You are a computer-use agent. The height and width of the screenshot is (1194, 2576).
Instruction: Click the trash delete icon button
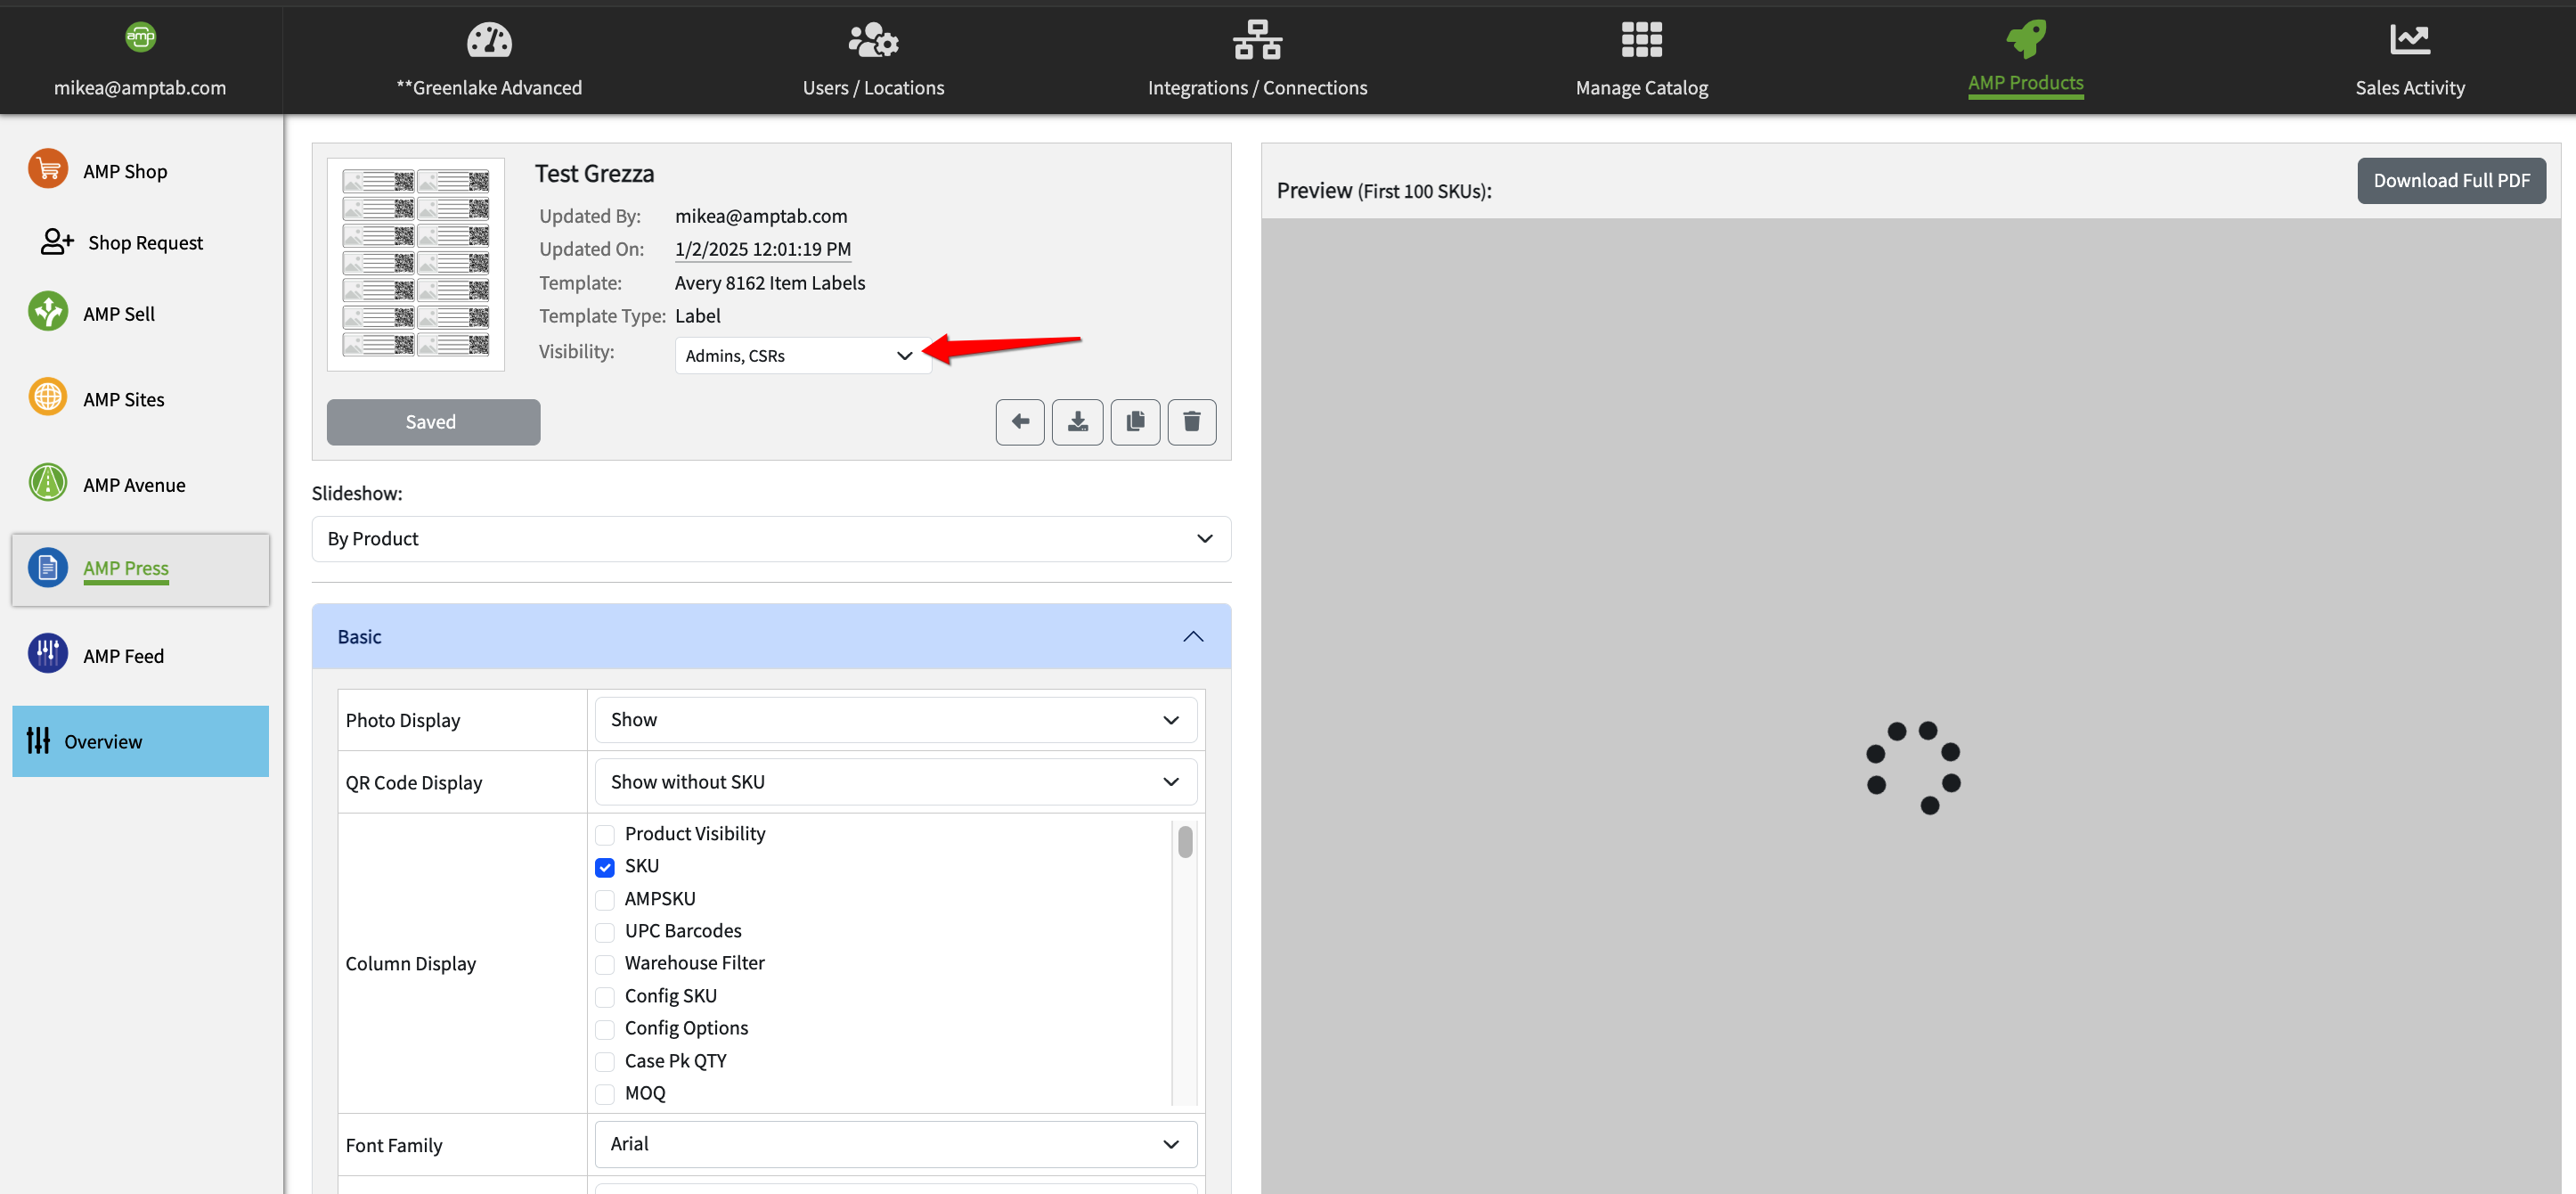tap(1191, 422)
